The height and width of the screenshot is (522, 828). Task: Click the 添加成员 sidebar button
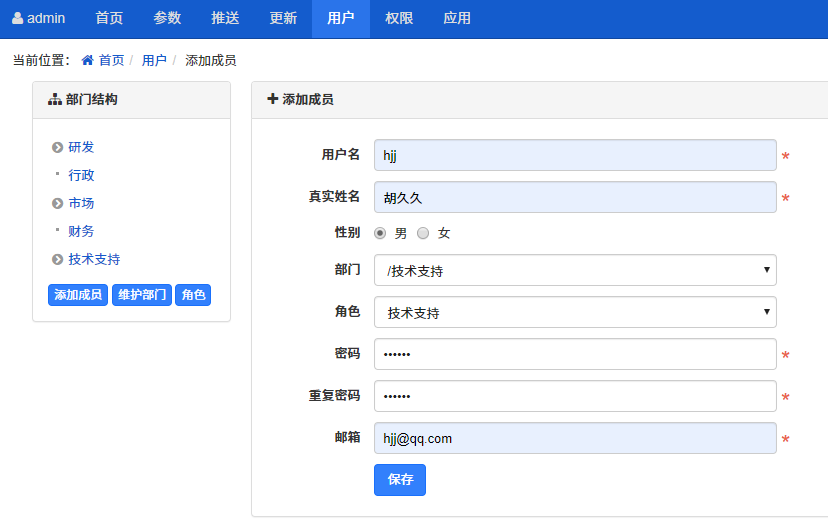pos(78,295)
